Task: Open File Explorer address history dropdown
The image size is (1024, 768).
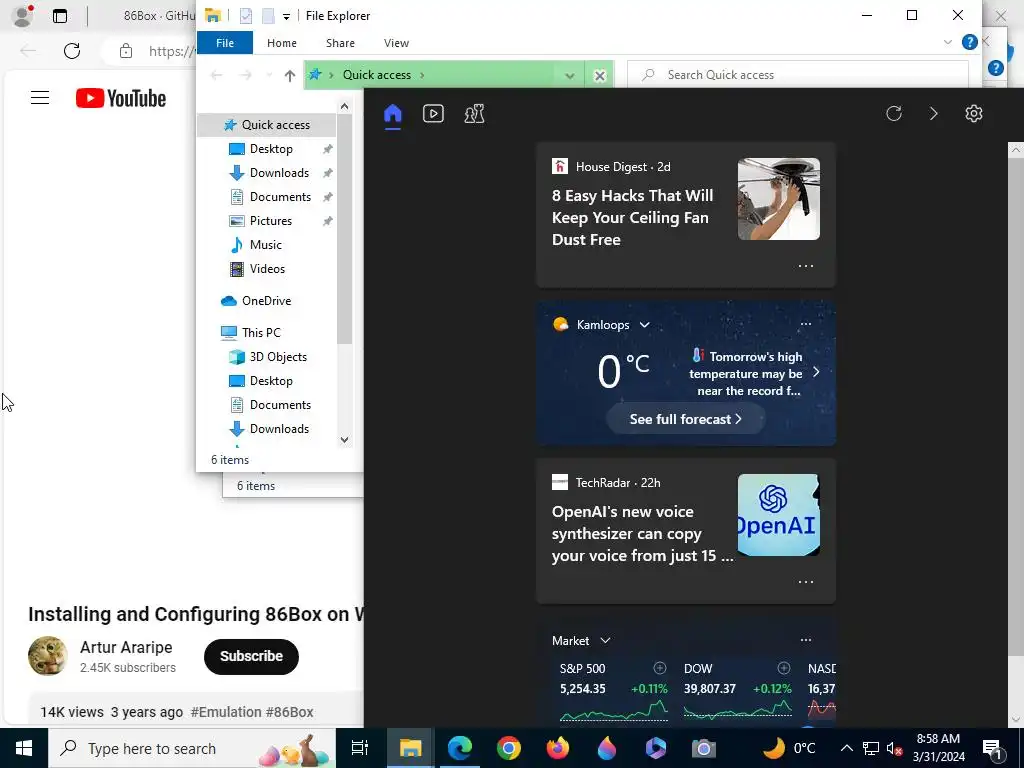Action: tap(569, 76)
